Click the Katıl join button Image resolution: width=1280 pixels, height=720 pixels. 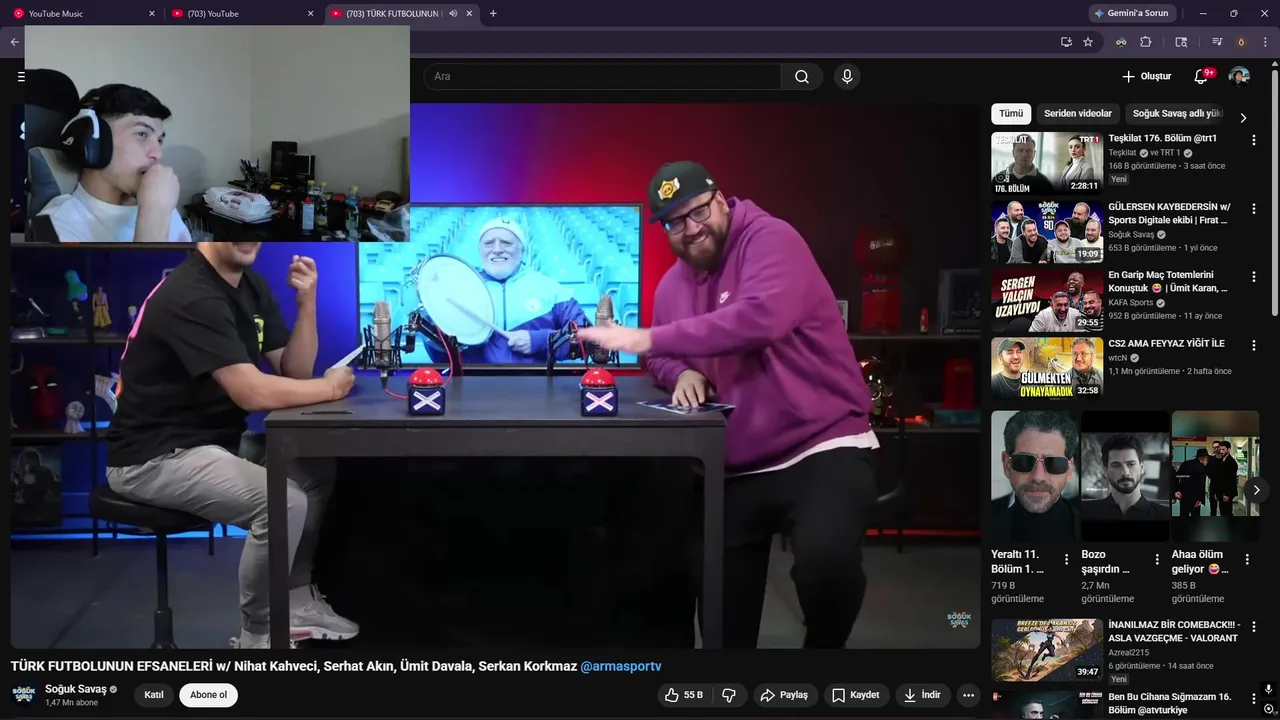(154, 695)
